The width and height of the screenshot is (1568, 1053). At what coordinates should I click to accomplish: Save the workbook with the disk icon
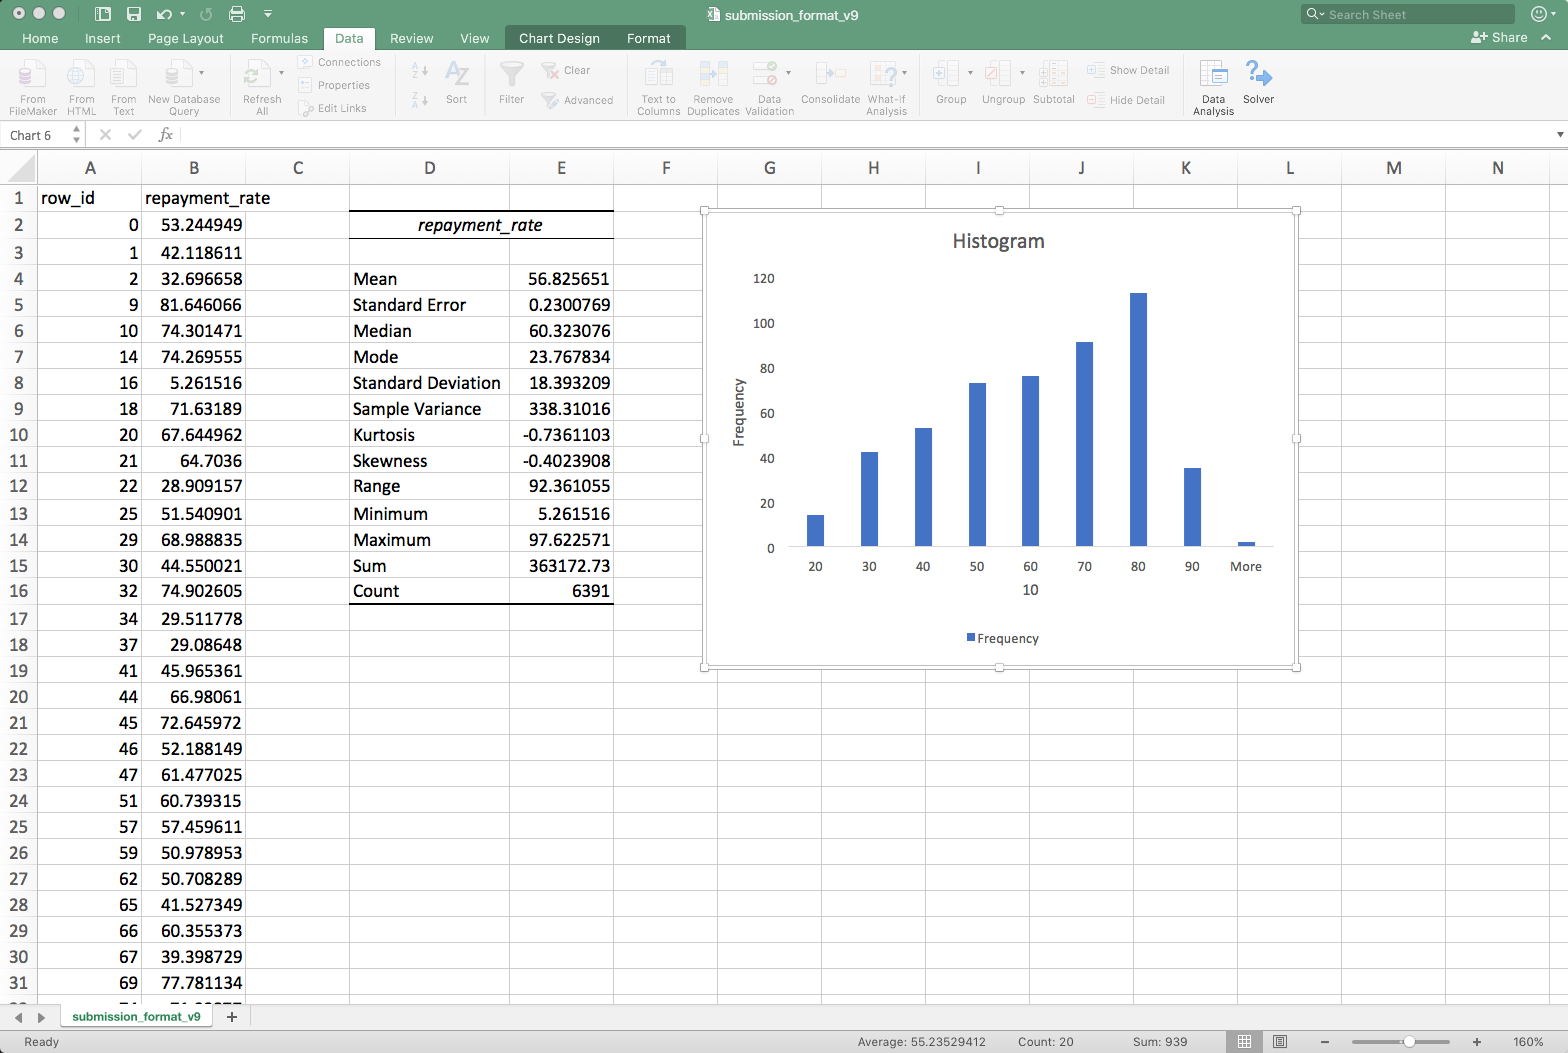pyautogui.click(x=134, y=14)
